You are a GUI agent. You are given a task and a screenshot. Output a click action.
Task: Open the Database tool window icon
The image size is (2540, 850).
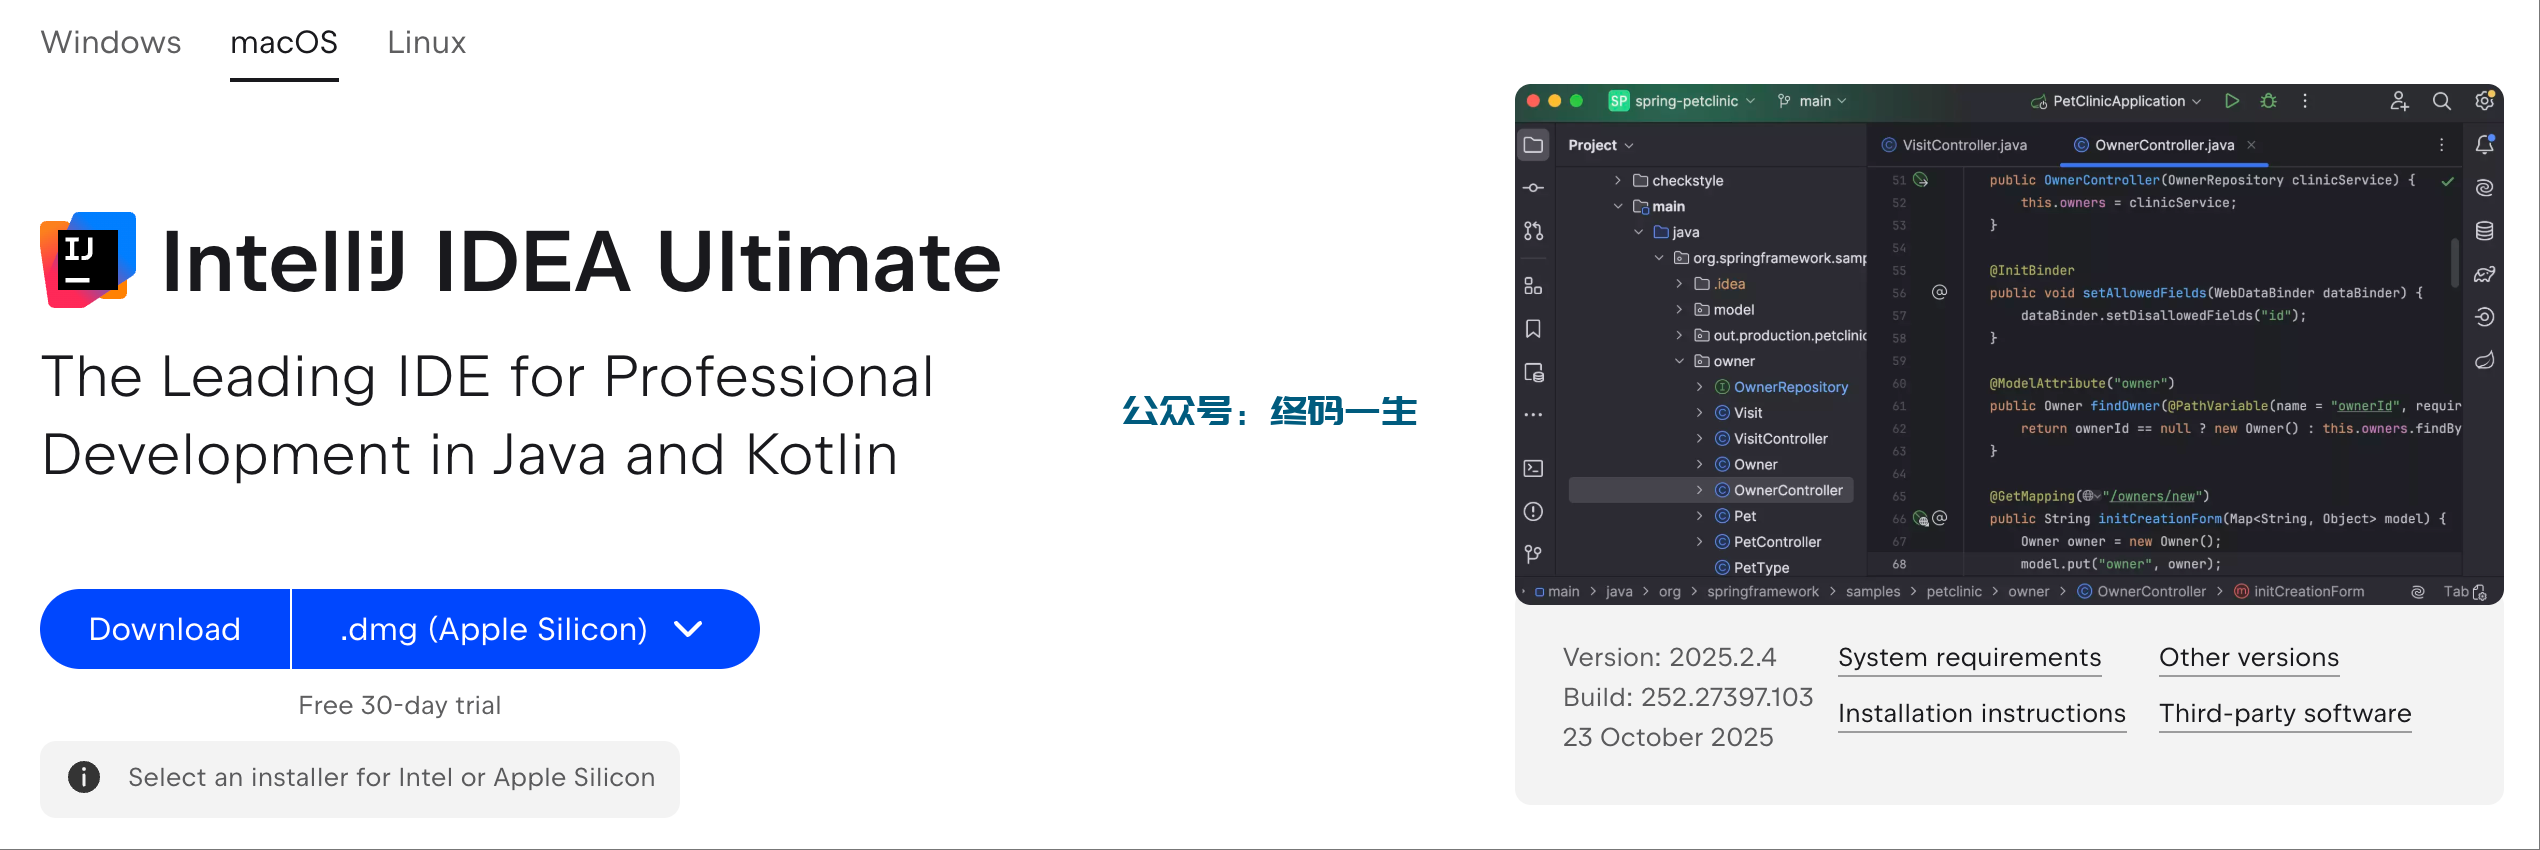tap(2484, 231)
